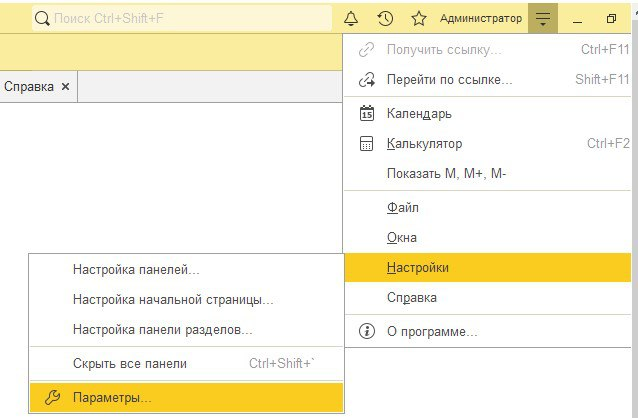Image resolution: width=638 pixels, height=418 pixels.
Task: Expand the Файл submenu
Action: 487,208
